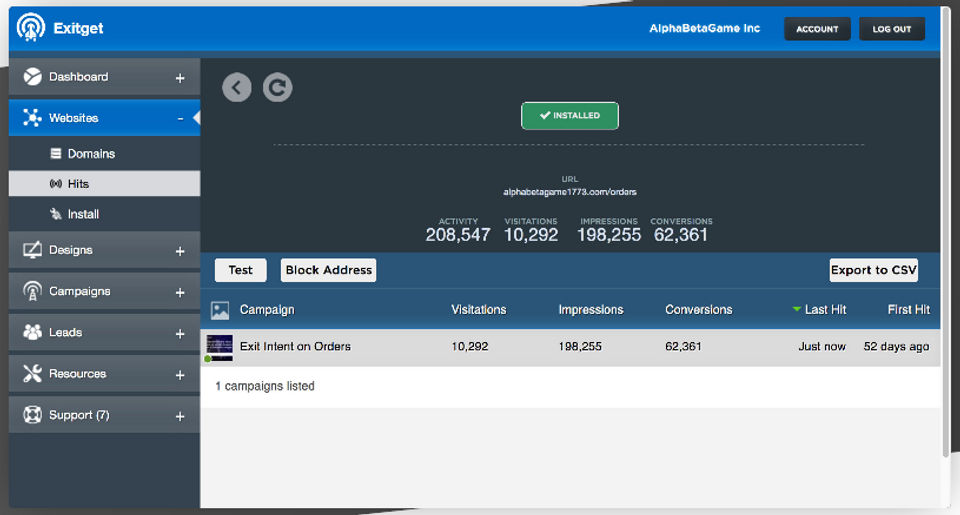Open the Exit Intent on Orders campaign name
The height and width of the screenshot is (515, 960).
295,347
